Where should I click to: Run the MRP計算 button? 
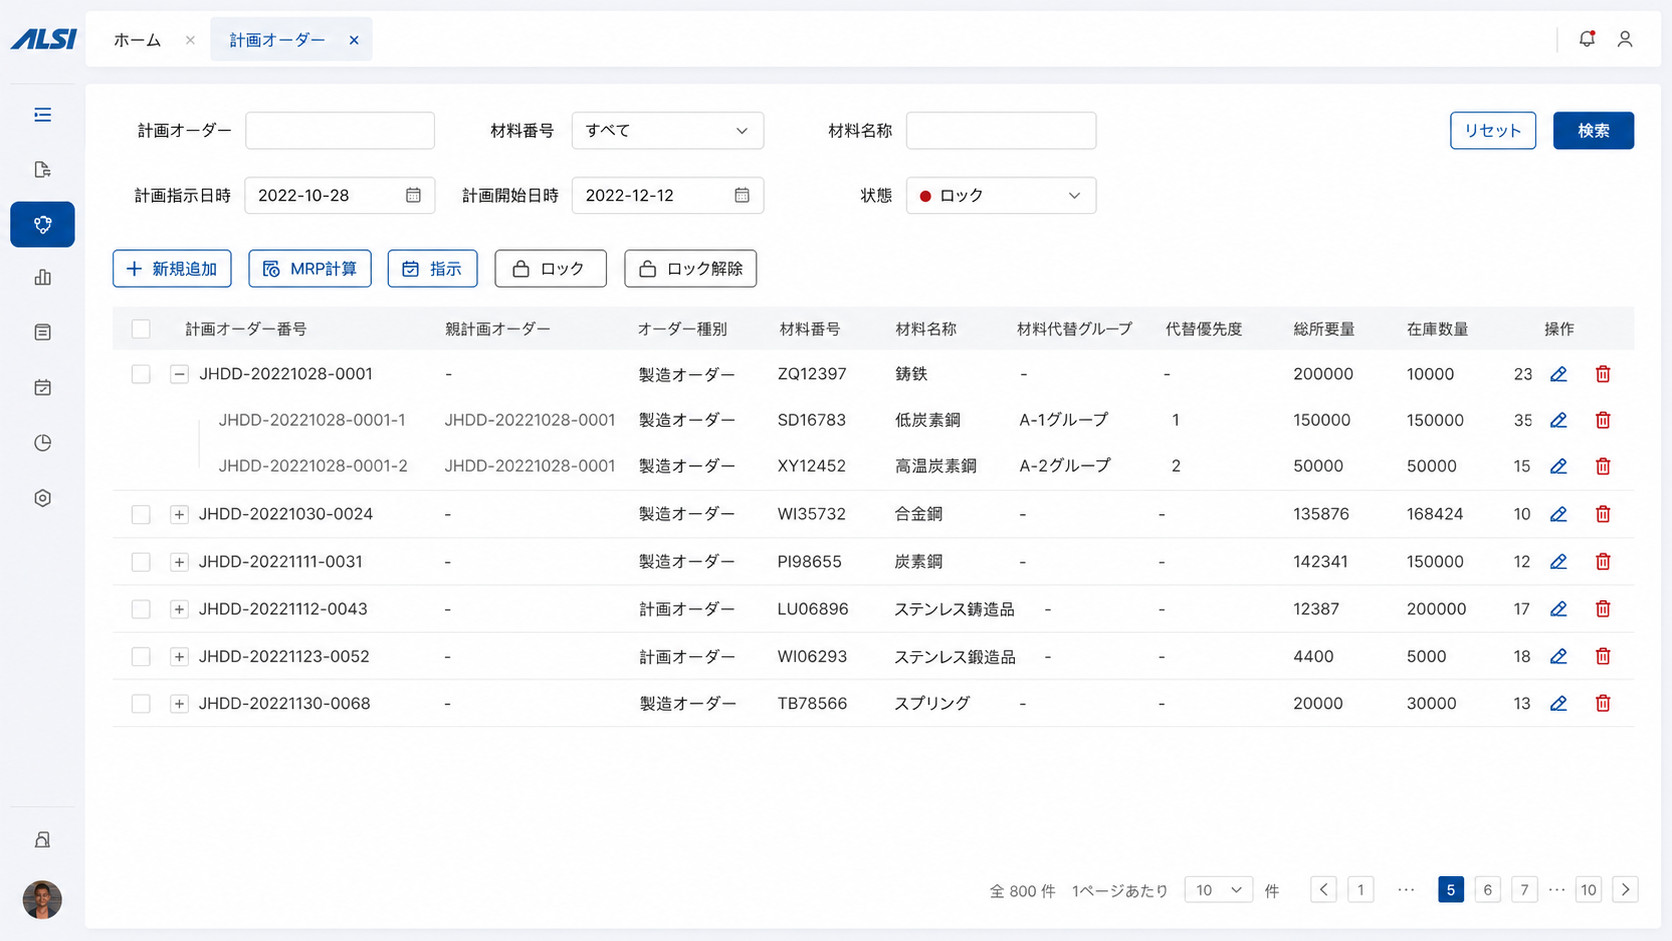310,269
